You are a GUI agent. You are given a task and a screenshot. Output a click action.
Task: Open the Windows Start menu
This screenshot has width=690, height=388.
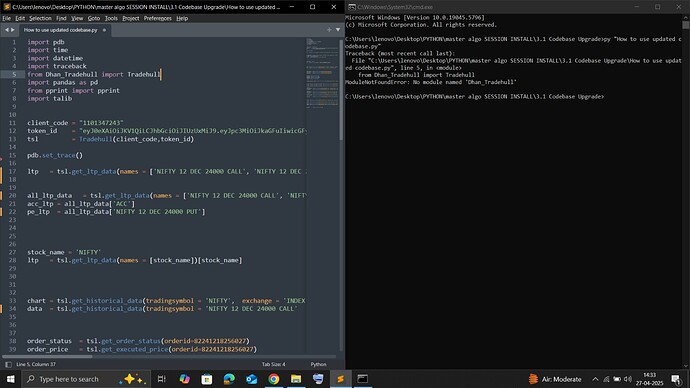click(10, 379)
